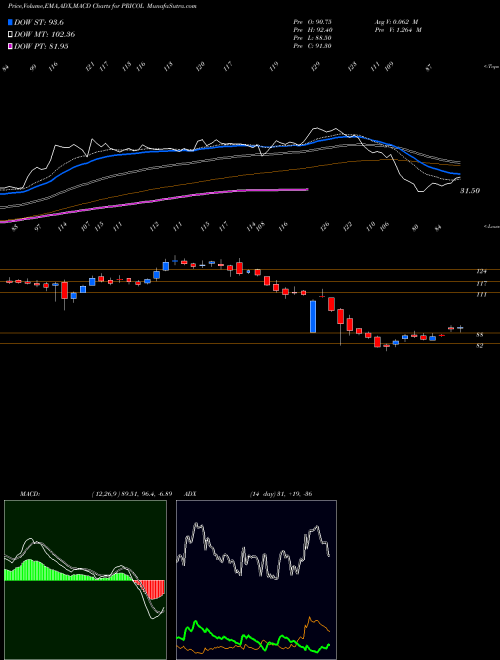Click the Pre H: 92.40 value
This screenshot has height=660, width=500.
coord(312,30)
